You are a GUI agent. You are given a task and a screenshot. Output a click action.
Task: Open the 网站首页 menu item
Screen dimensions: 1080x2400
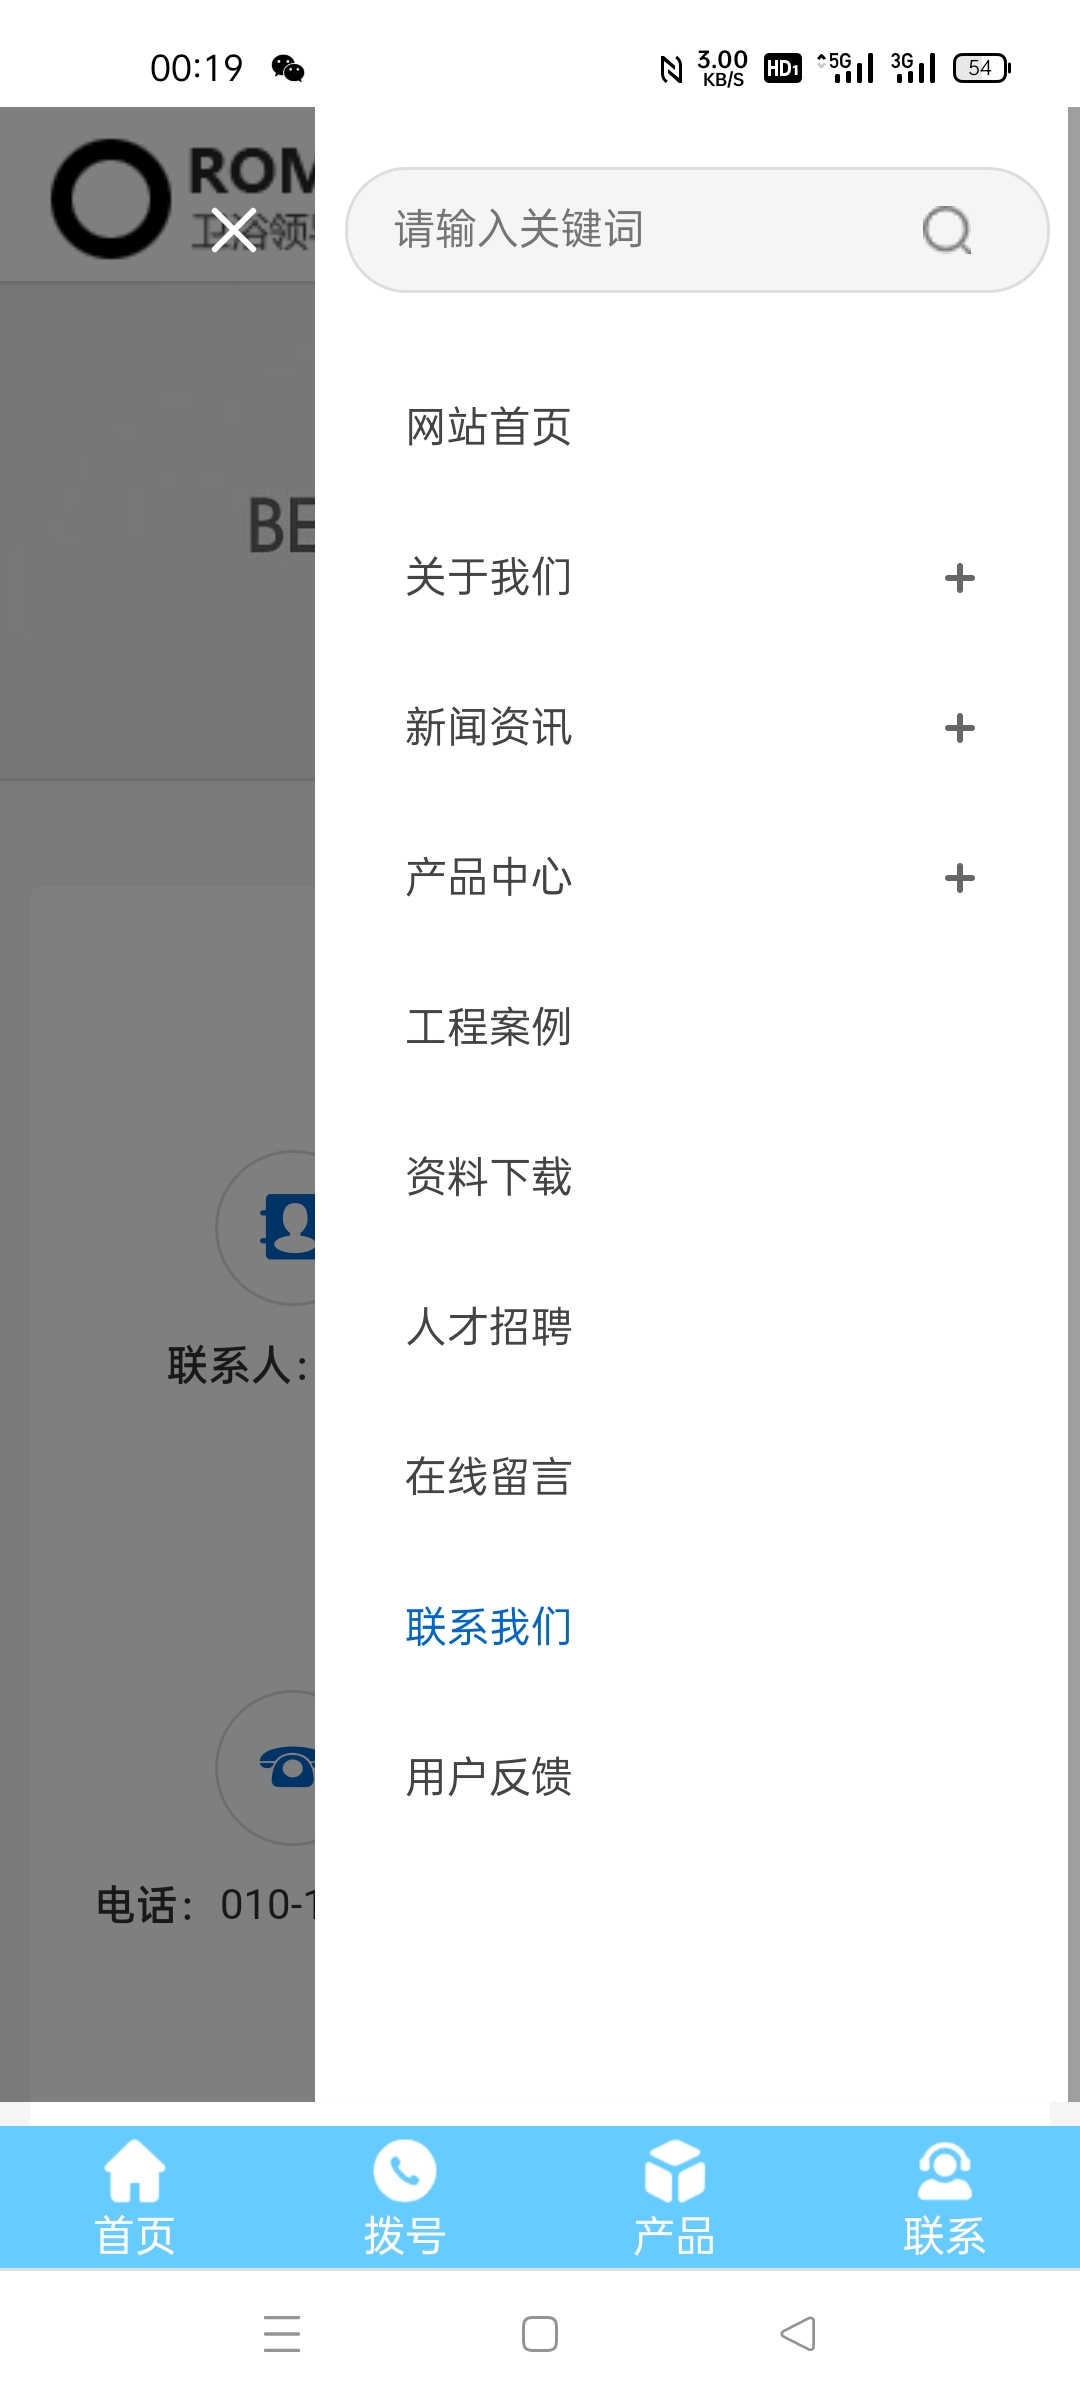pyautogui.click(x=489, y=428)
